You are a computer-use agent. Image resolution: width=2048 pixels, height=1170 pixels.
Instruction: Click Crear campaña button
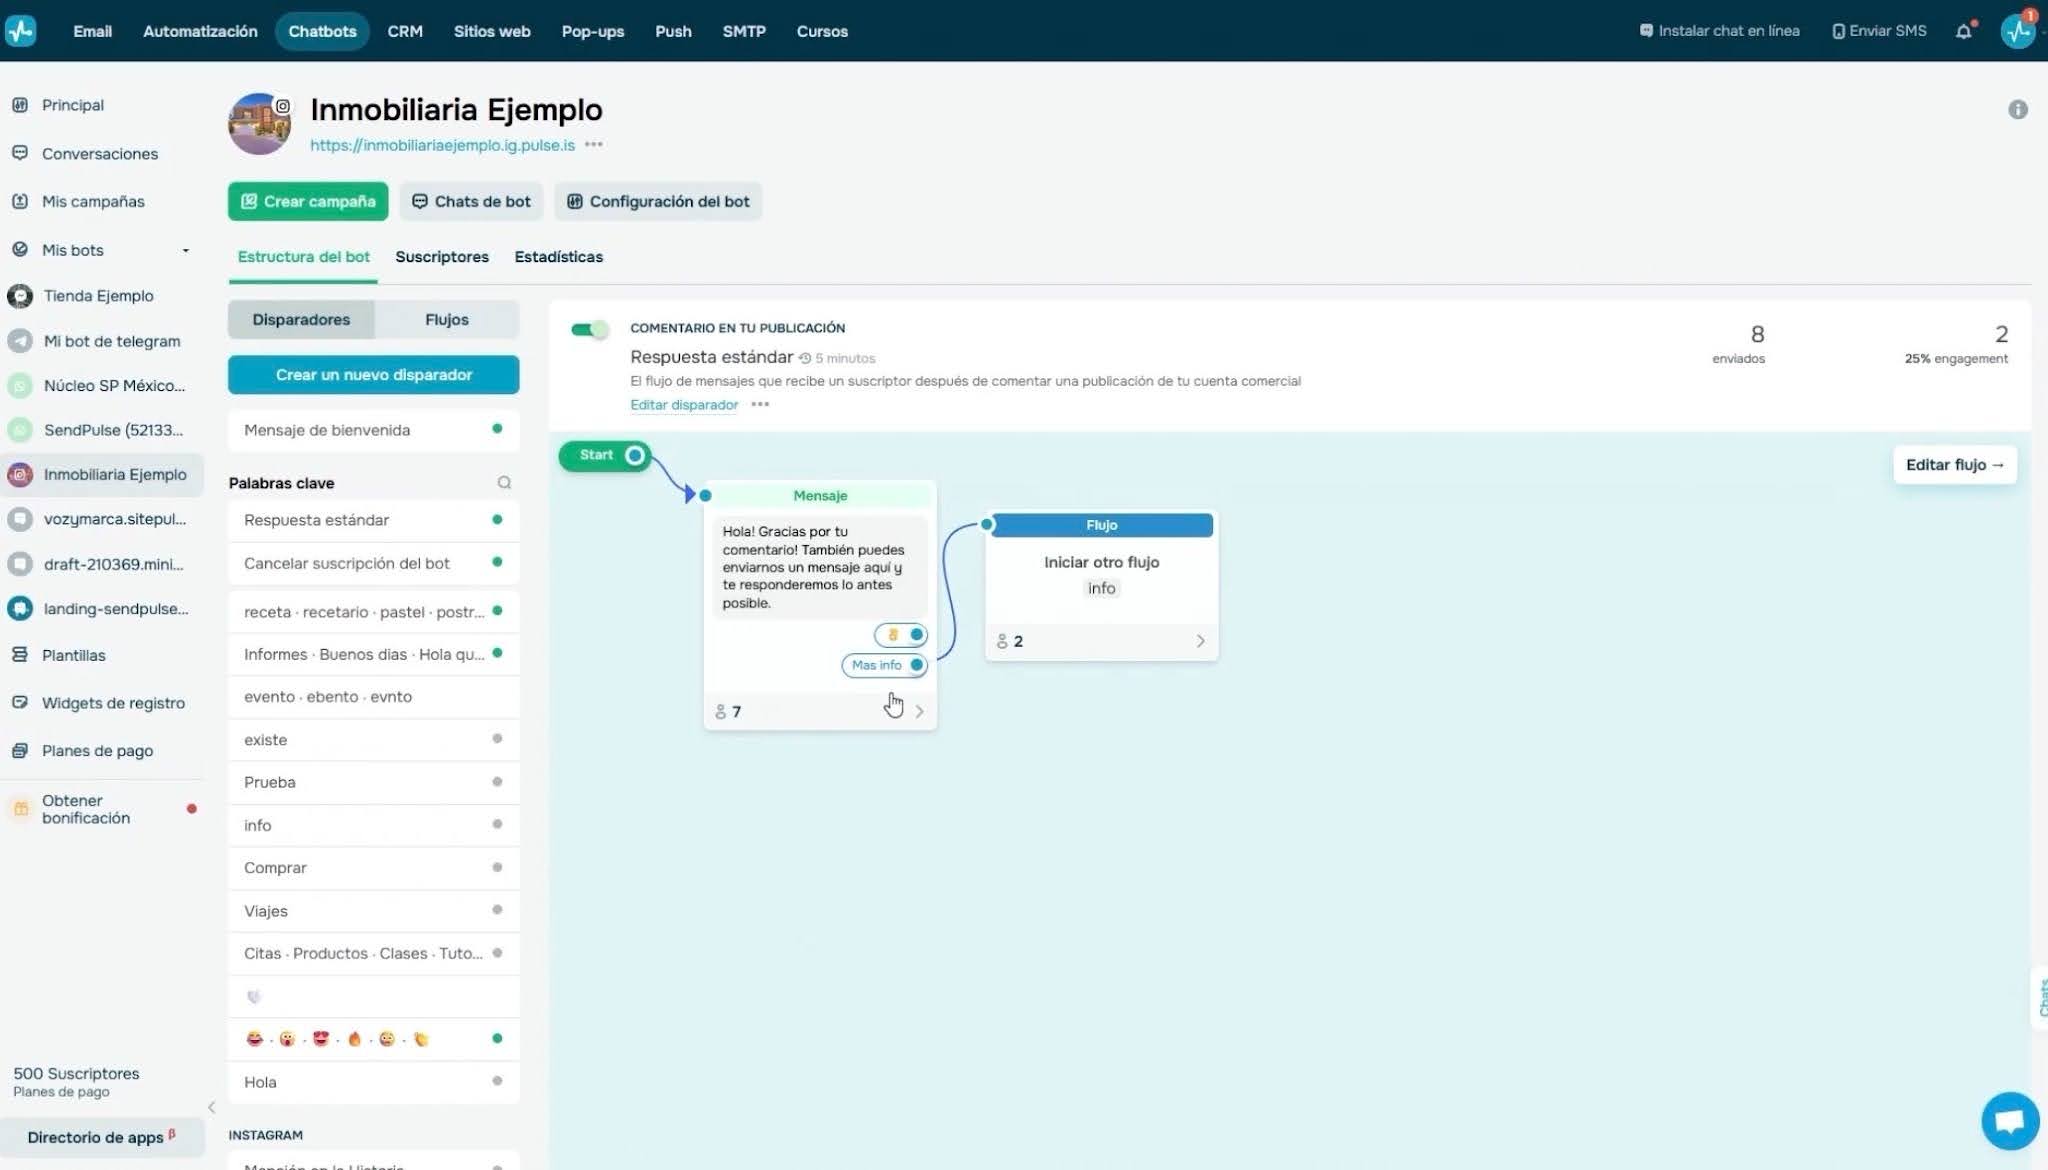(308, 201)
